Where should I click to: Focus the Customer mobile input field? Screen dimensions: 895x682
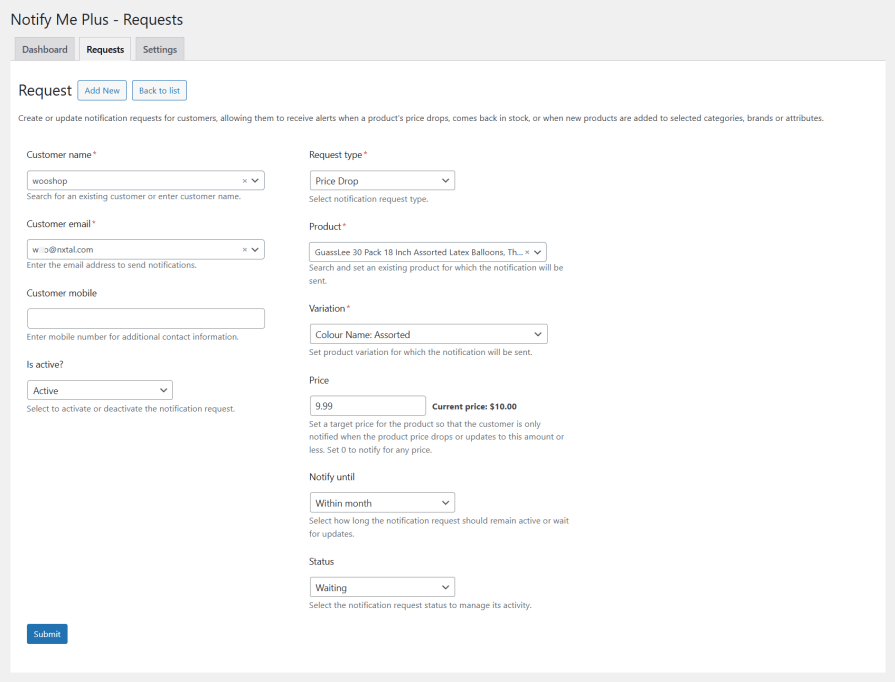145,319
